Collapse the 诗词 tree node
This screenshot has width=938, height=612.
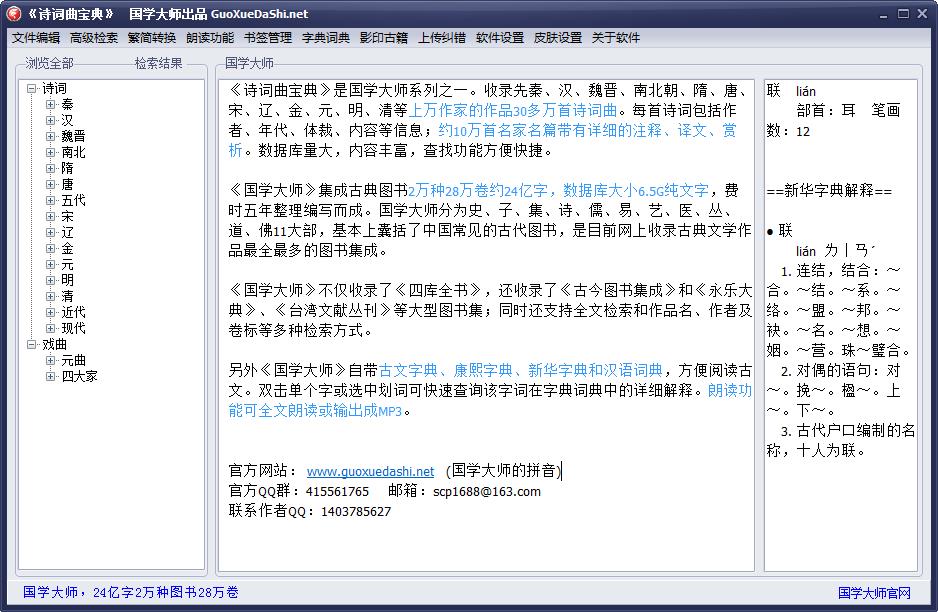click(x=32, y=89)
